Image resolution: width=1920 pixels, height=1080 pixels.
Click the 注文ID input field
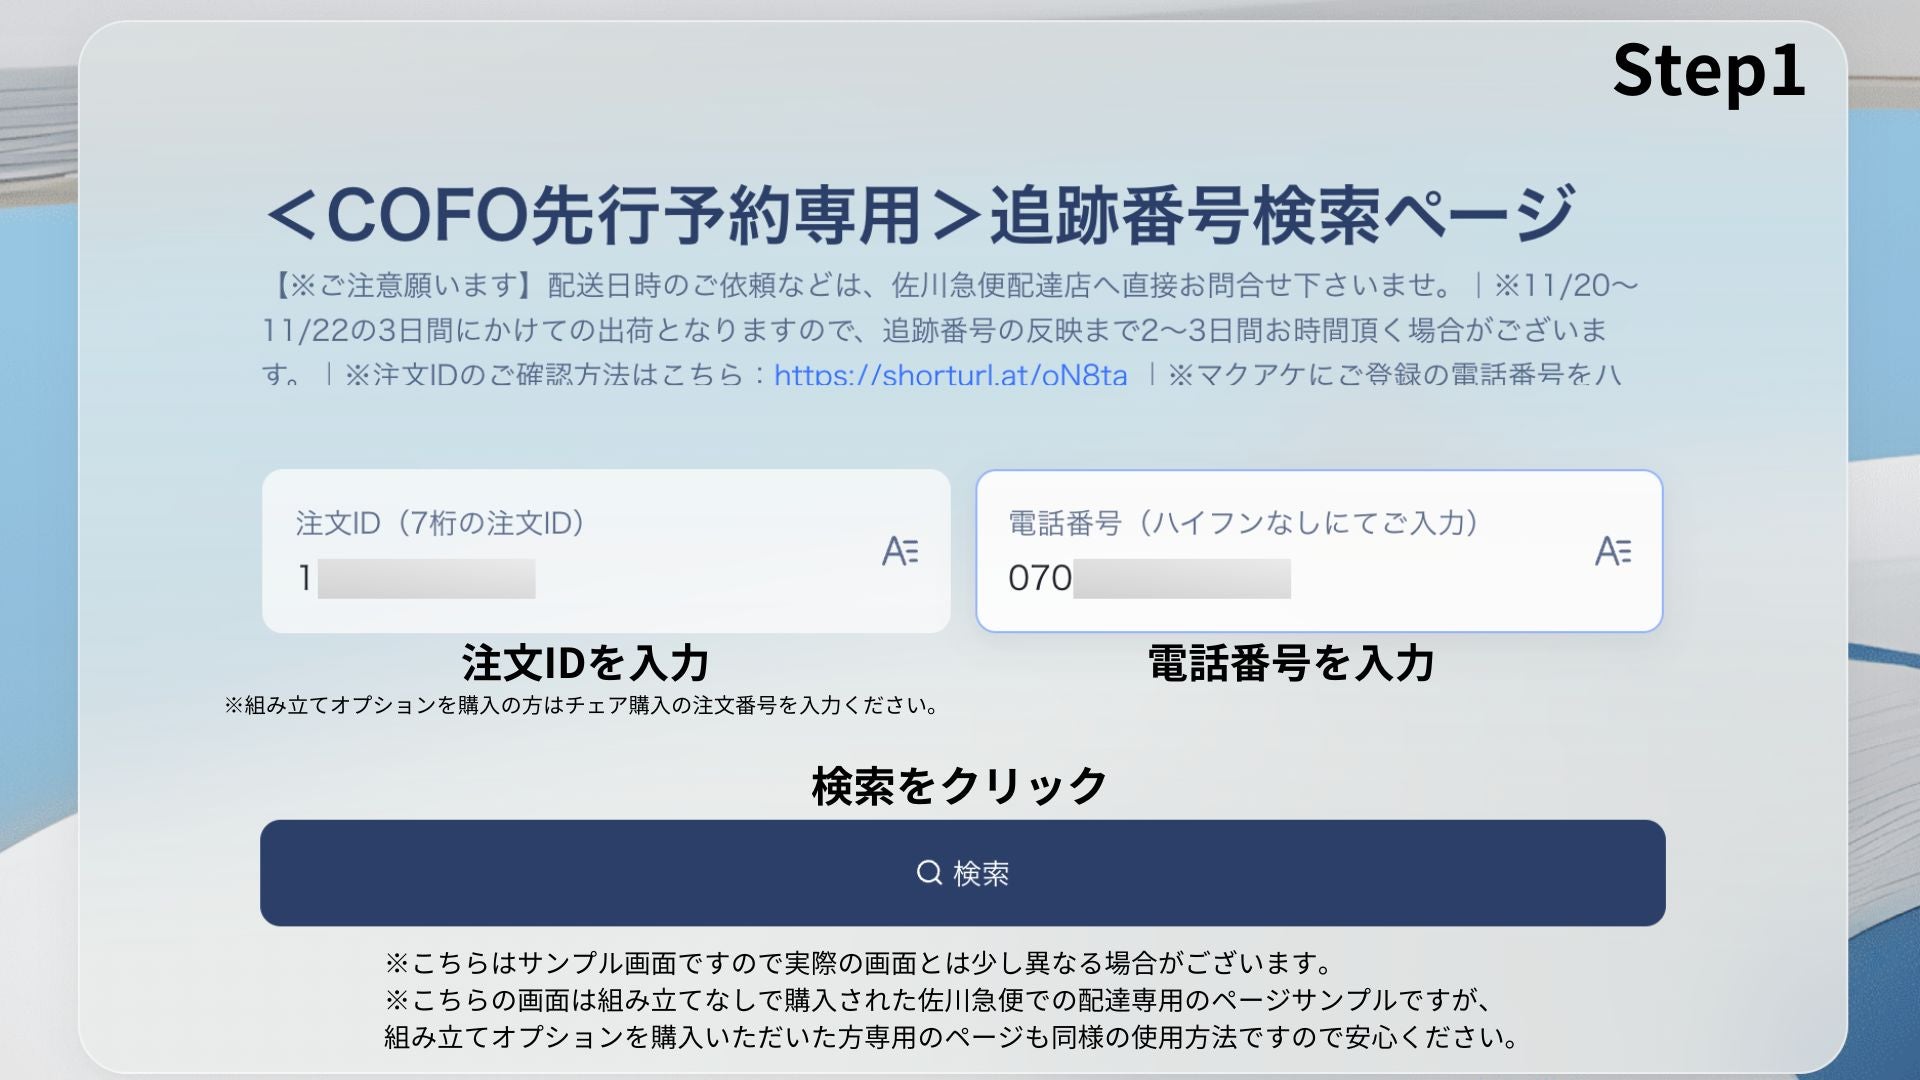(606, 551)
